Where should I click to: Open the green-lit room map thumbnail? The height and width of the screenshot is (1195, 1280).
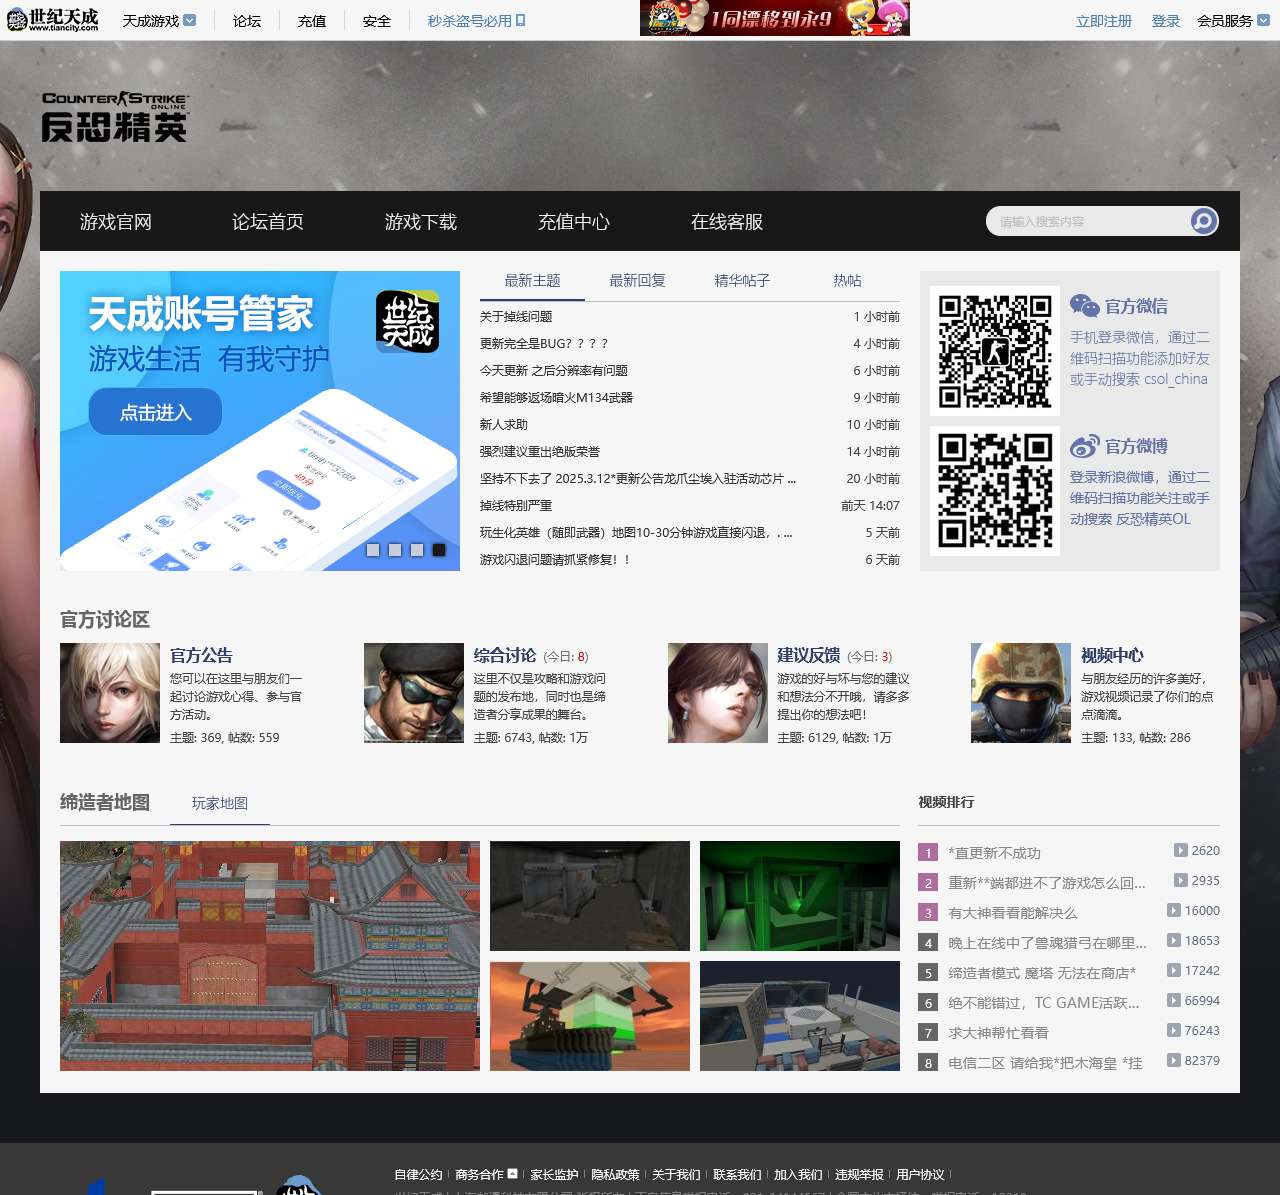click(800, 896)
